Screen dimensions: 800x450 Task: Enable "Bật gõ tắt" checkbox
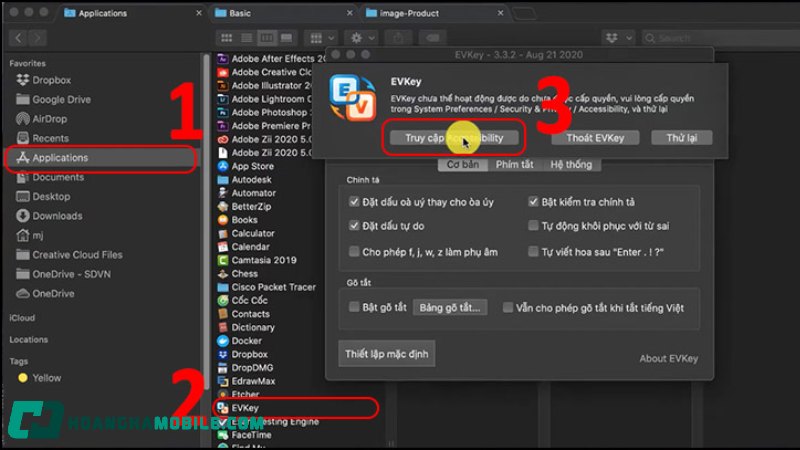[x=355, y=308]
